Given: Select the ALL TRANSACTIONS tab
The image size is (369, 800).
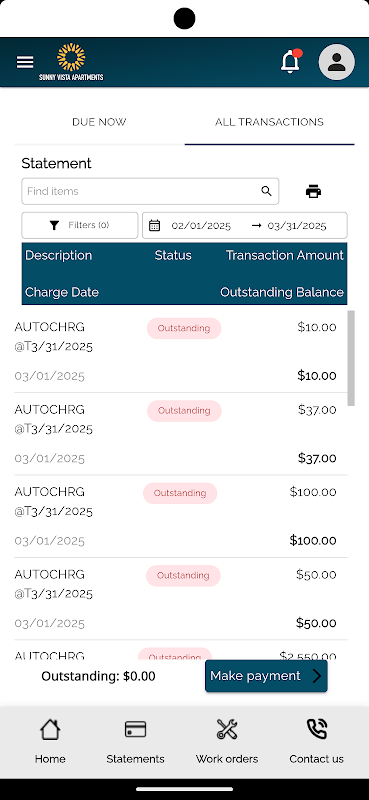Looking at the screenshot, I should [x=269, y=122].
